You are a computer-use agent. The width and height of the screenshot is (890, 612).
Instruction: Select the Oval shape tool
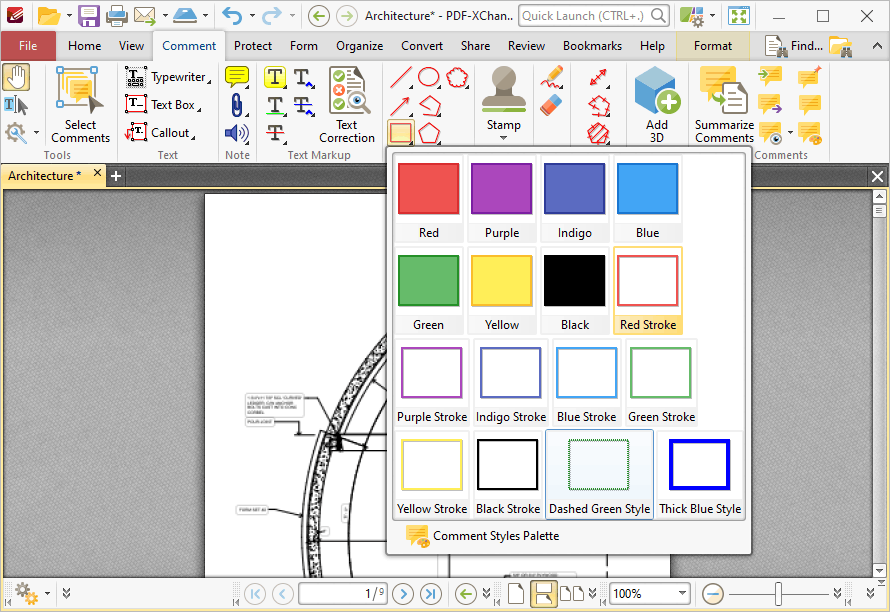click(429, 77)
